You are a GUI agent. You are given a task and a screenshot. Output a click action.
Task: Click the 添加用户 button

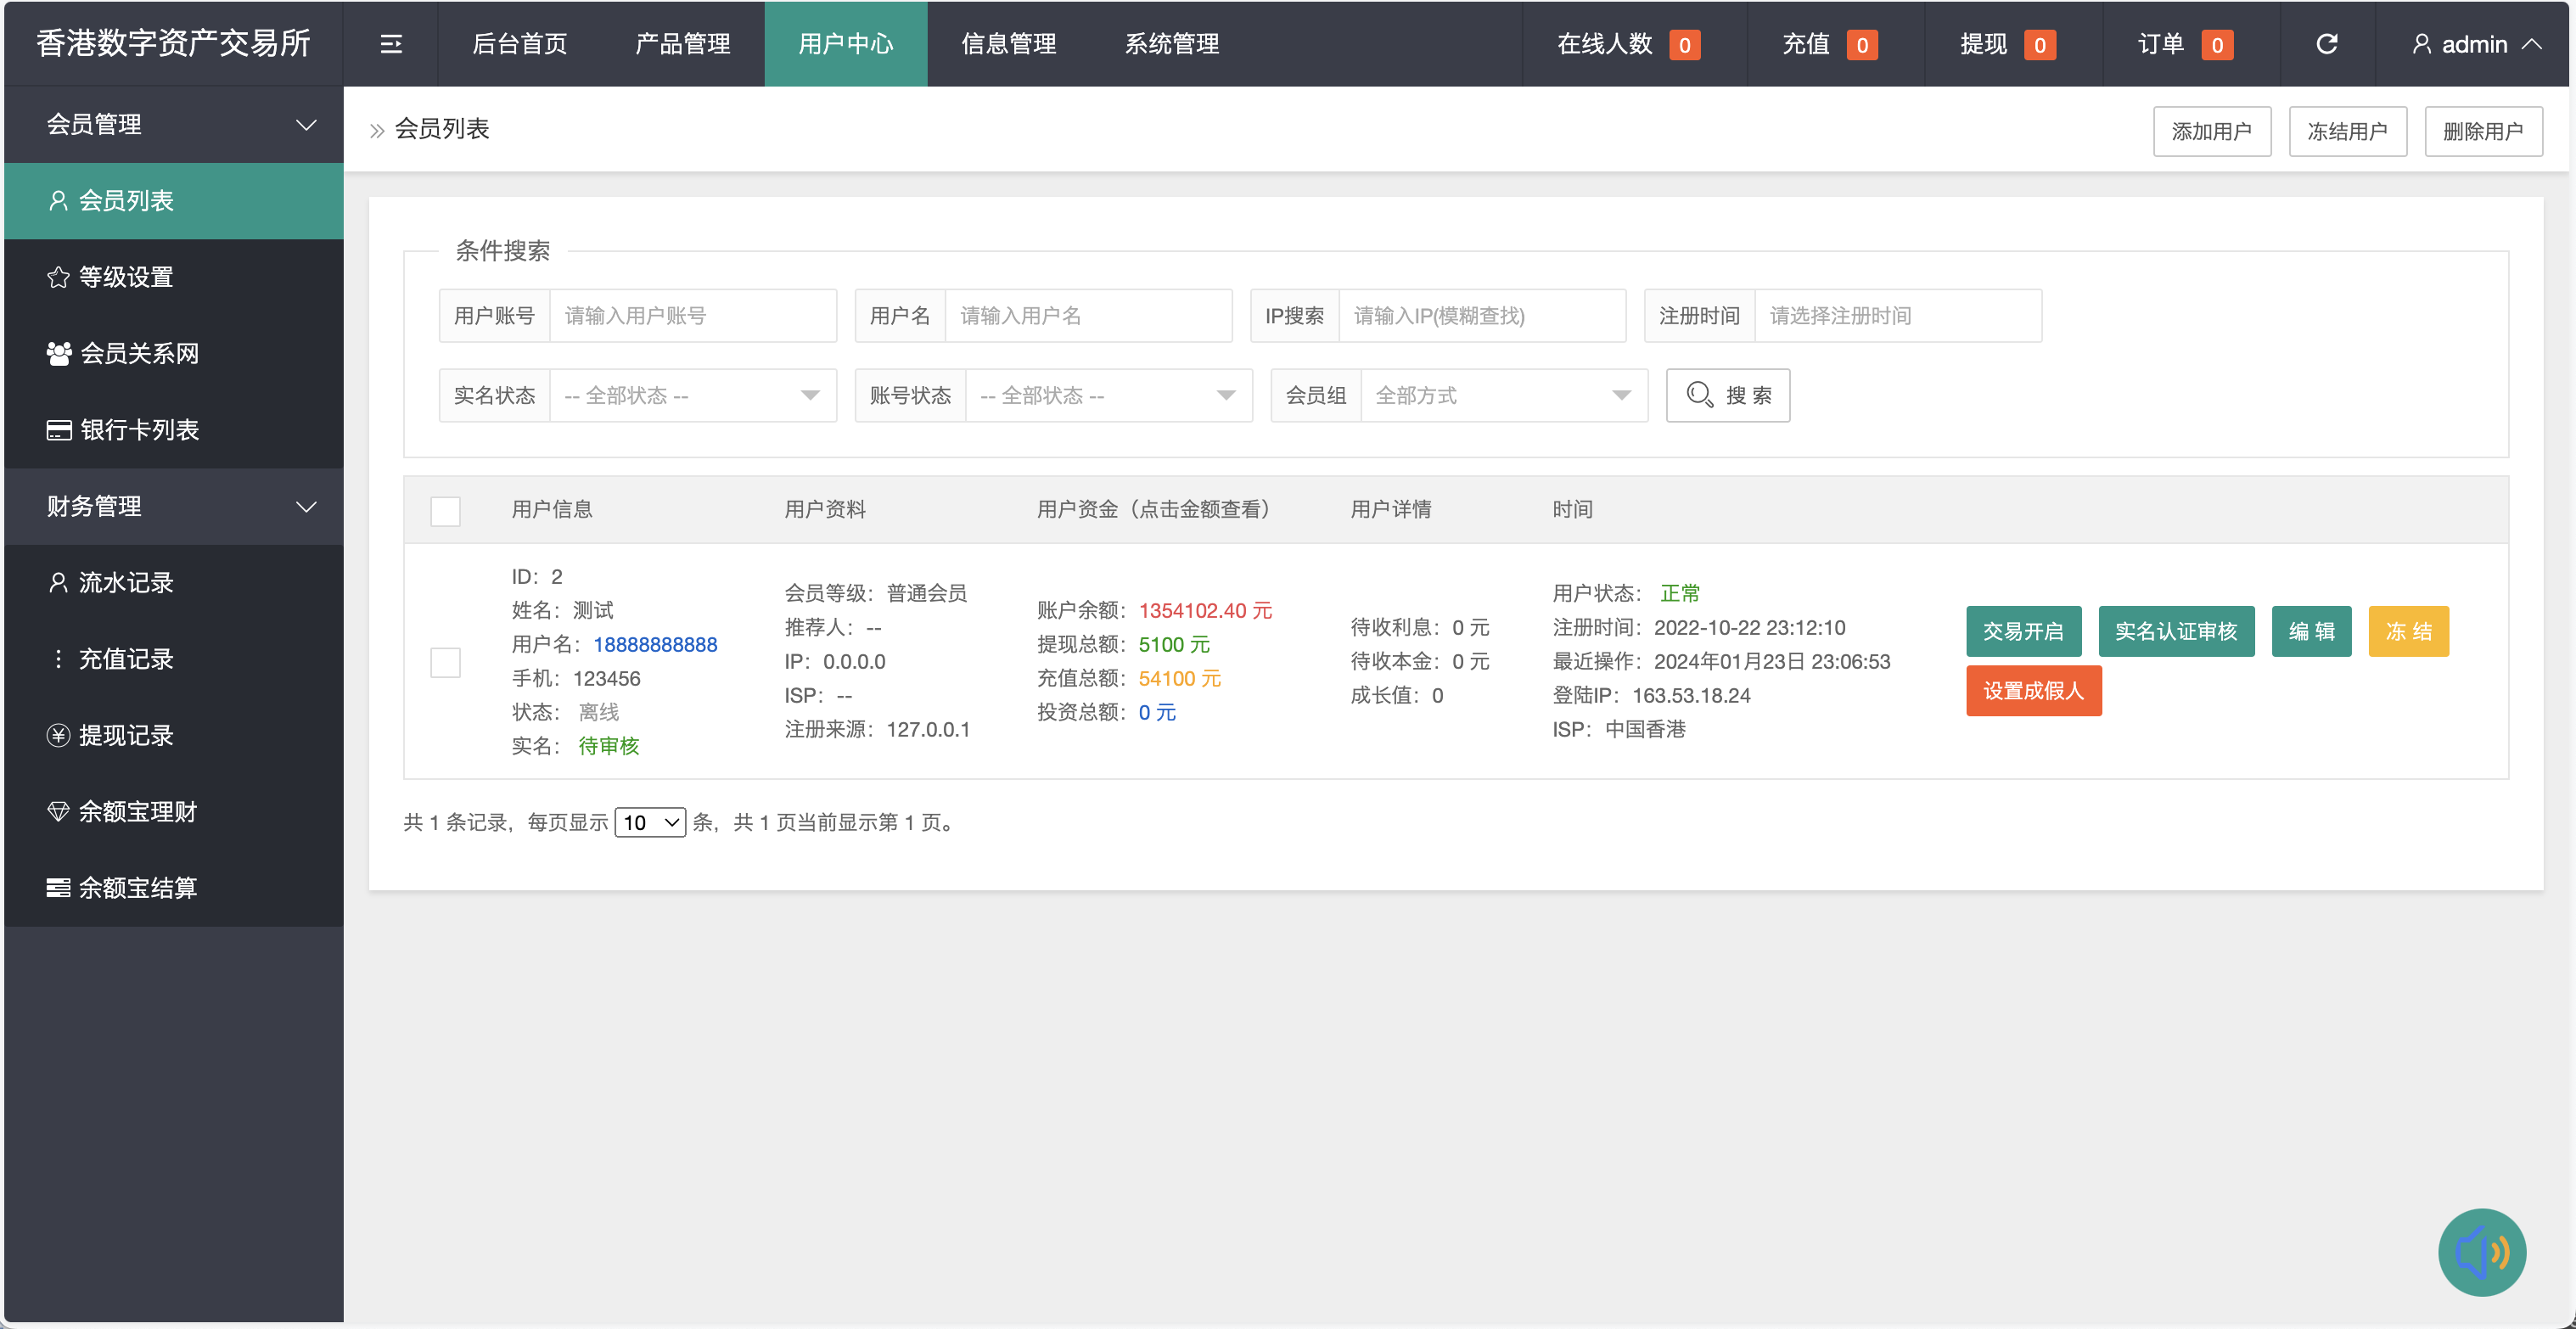(x=2212, y=130)
